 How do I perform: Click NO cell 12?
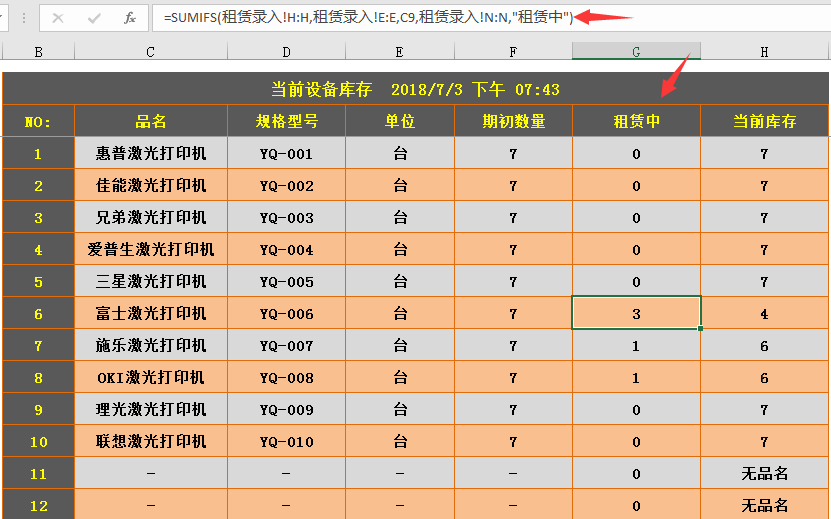click(x=39, y=504)
